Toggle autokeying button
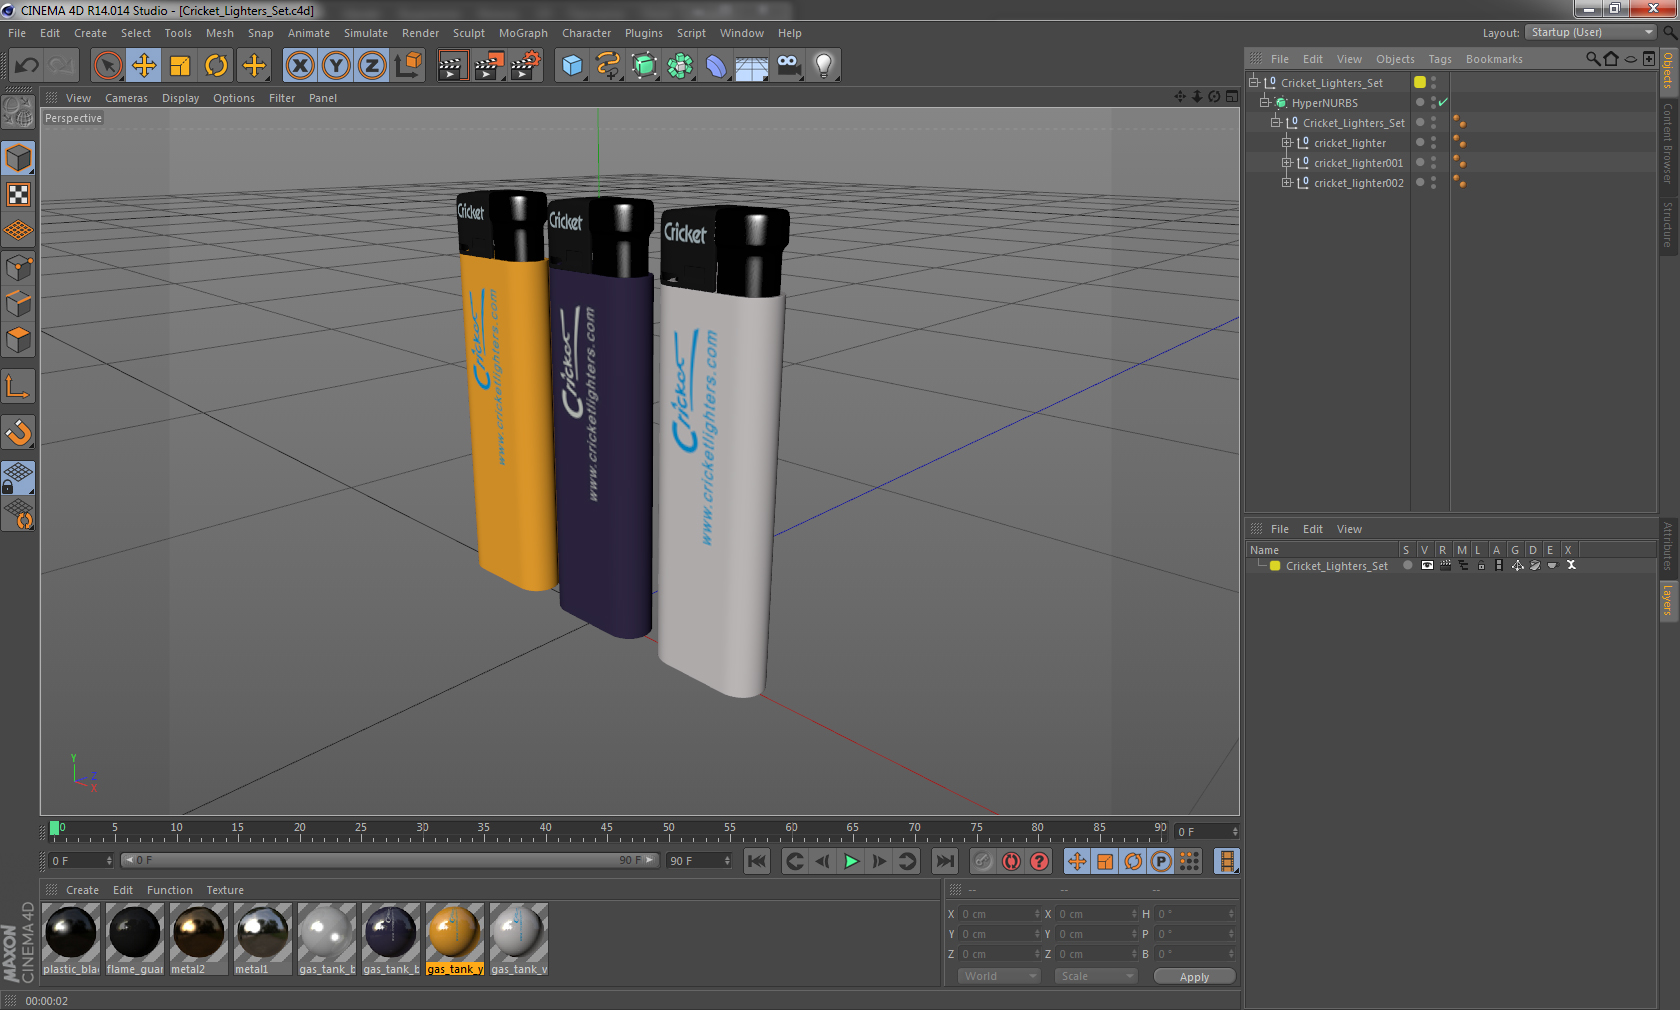Image resolution: width=1680 pixels, height=1010 pixels. (1011, 861)
